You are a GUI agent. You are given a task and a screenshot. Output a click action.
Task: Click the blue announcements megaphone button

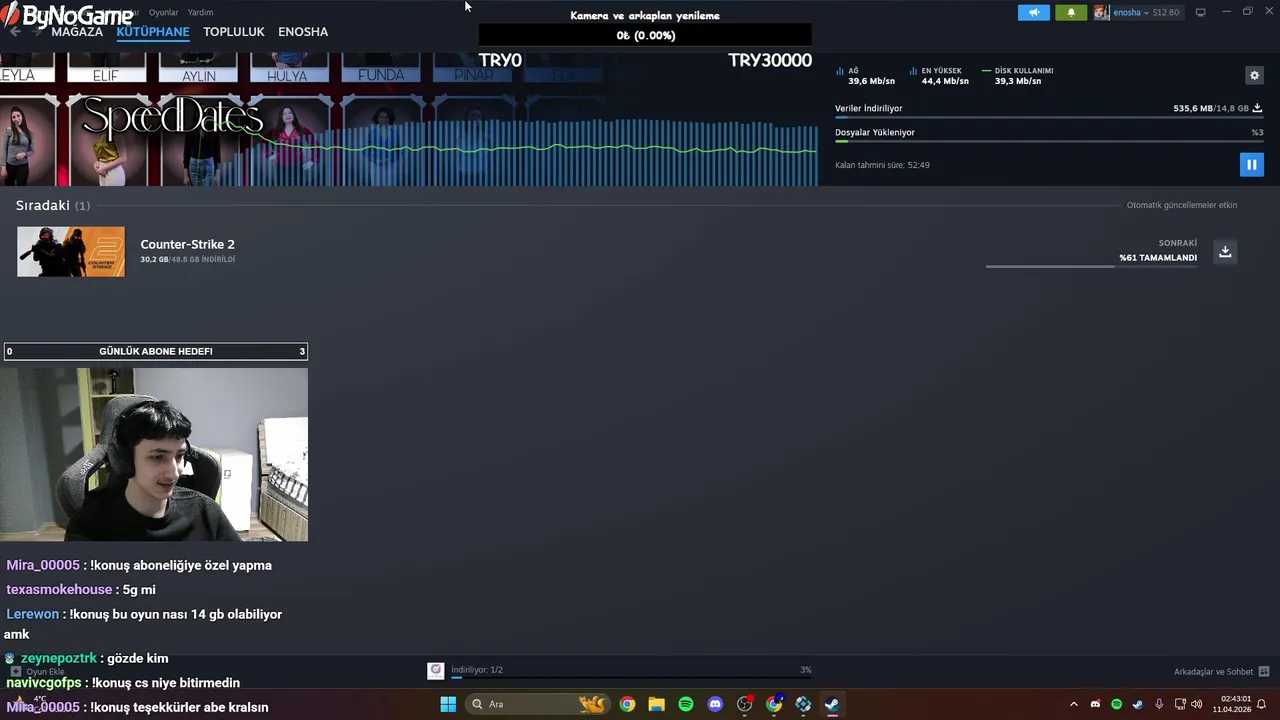pos(1034,12)
